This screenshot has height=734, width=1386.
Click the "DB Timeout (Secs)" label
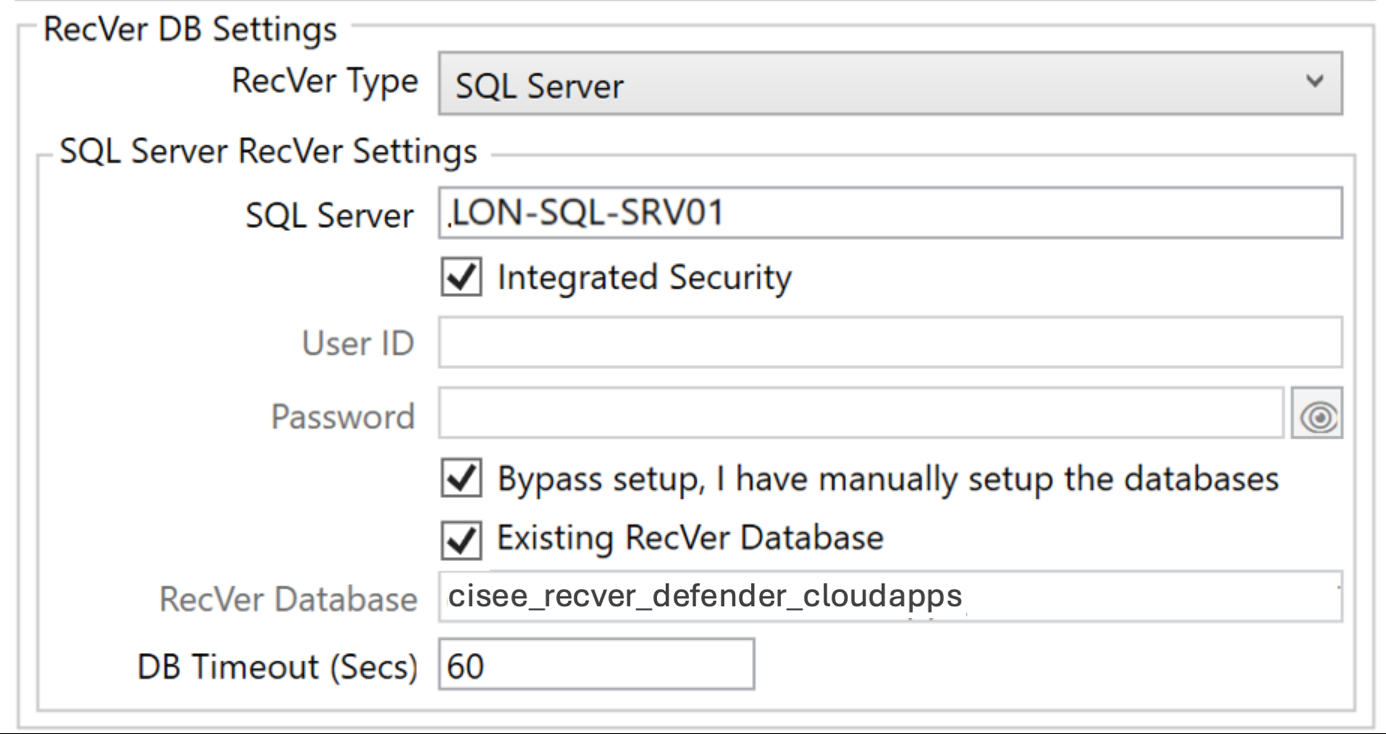point(278,666)
